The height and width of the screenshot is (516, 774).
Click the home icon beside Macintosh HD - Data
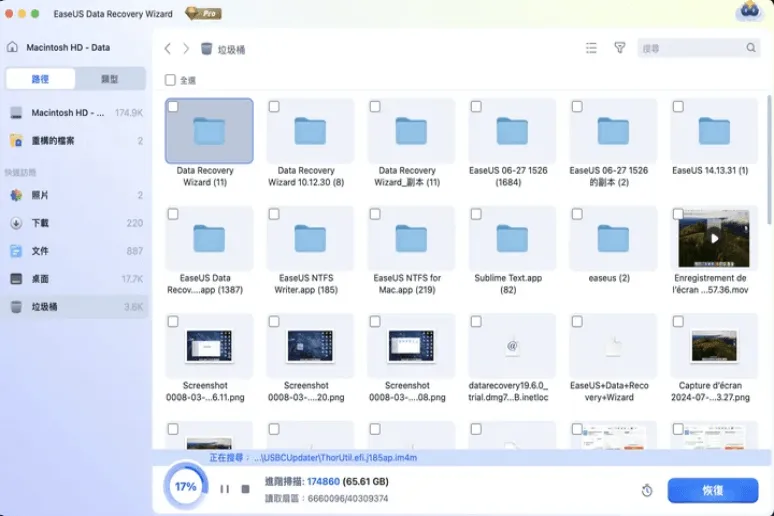point(13,47)
